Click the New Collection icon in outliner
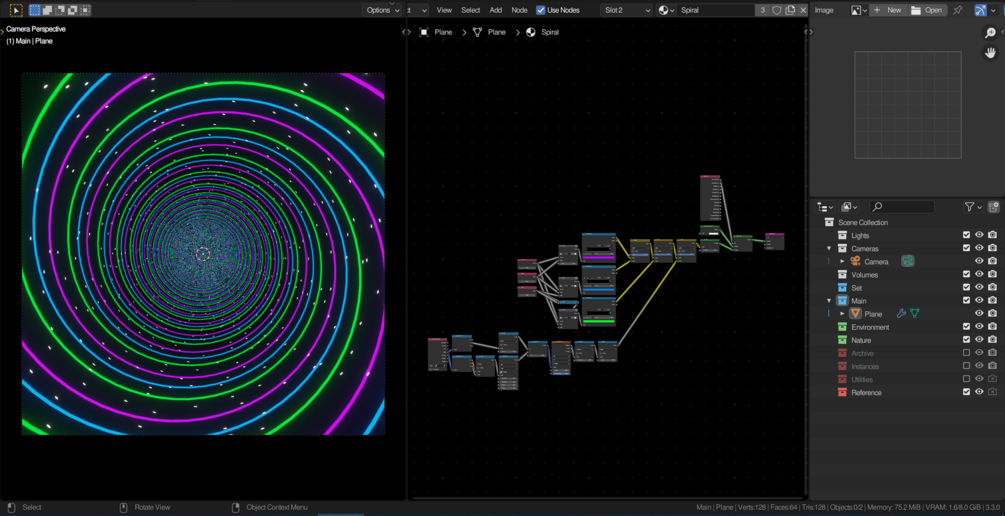 (x=993, y=207)
